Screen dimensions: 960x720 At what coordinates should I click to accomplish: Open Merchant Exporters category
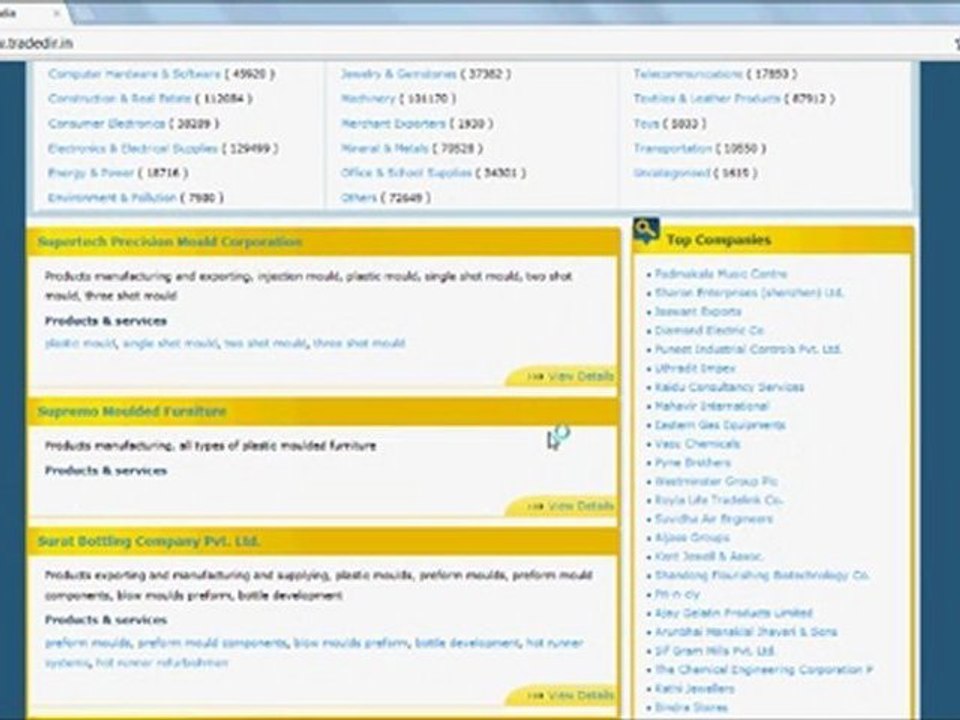(x=393, y=124)
